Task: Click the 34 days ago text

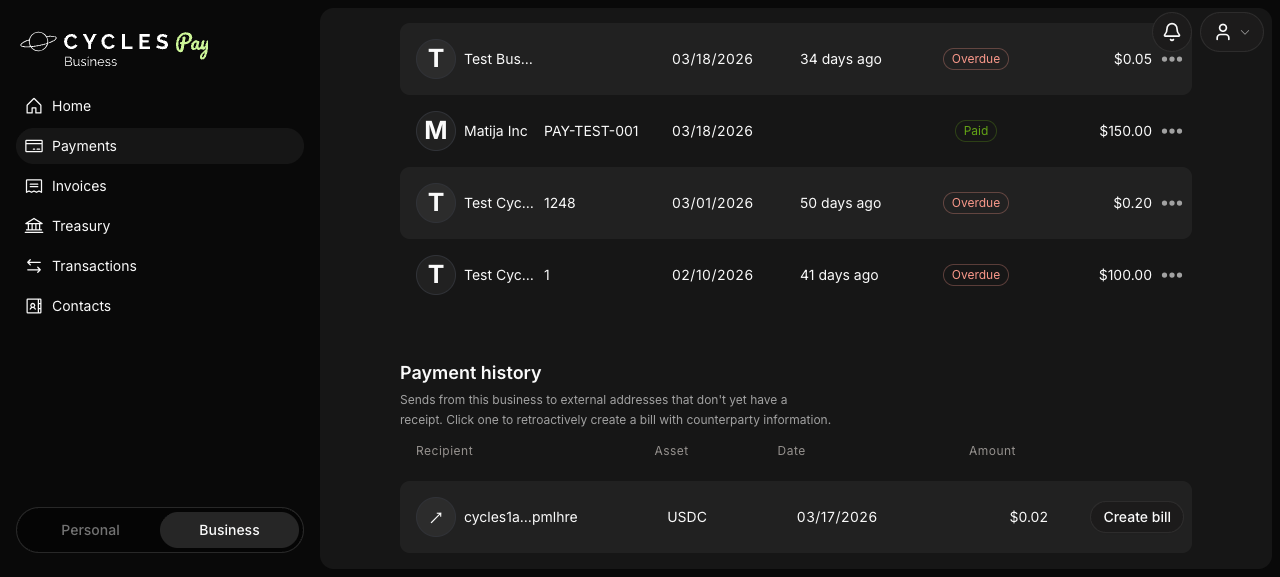Action: tap(841, 59)
